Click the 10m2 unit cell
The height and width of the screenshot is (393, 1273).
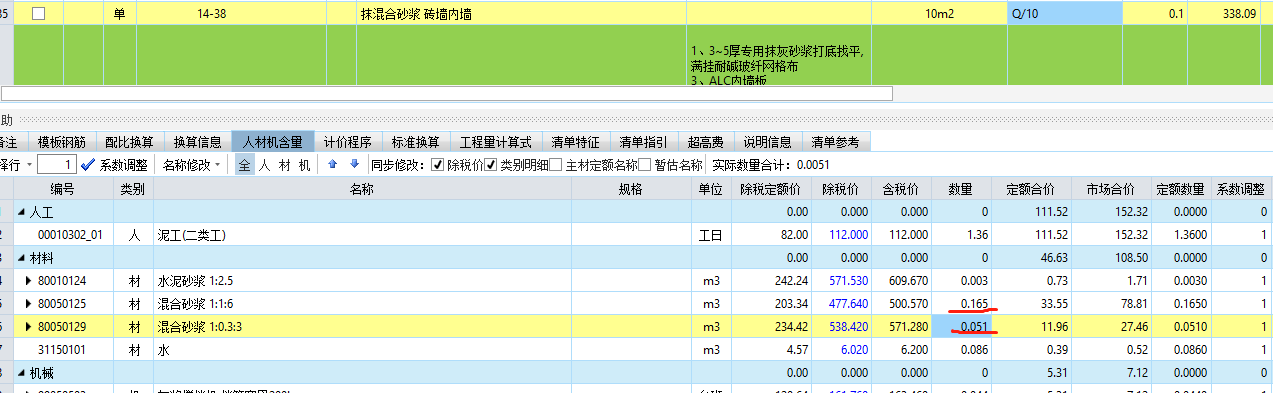939,14
